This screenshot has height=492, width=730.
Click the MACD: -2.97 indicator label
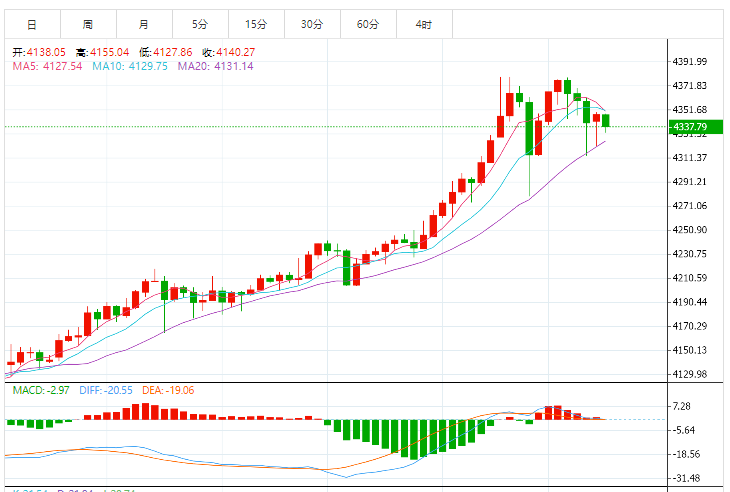pyautogui.click(x=39, y=390)
